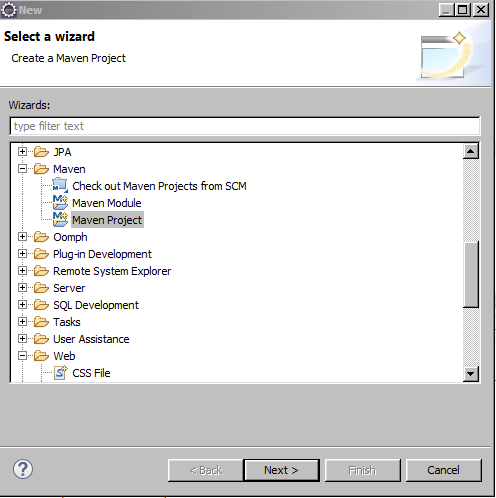Expand the Server tree node
496x498 pixels.
point(22,288)
